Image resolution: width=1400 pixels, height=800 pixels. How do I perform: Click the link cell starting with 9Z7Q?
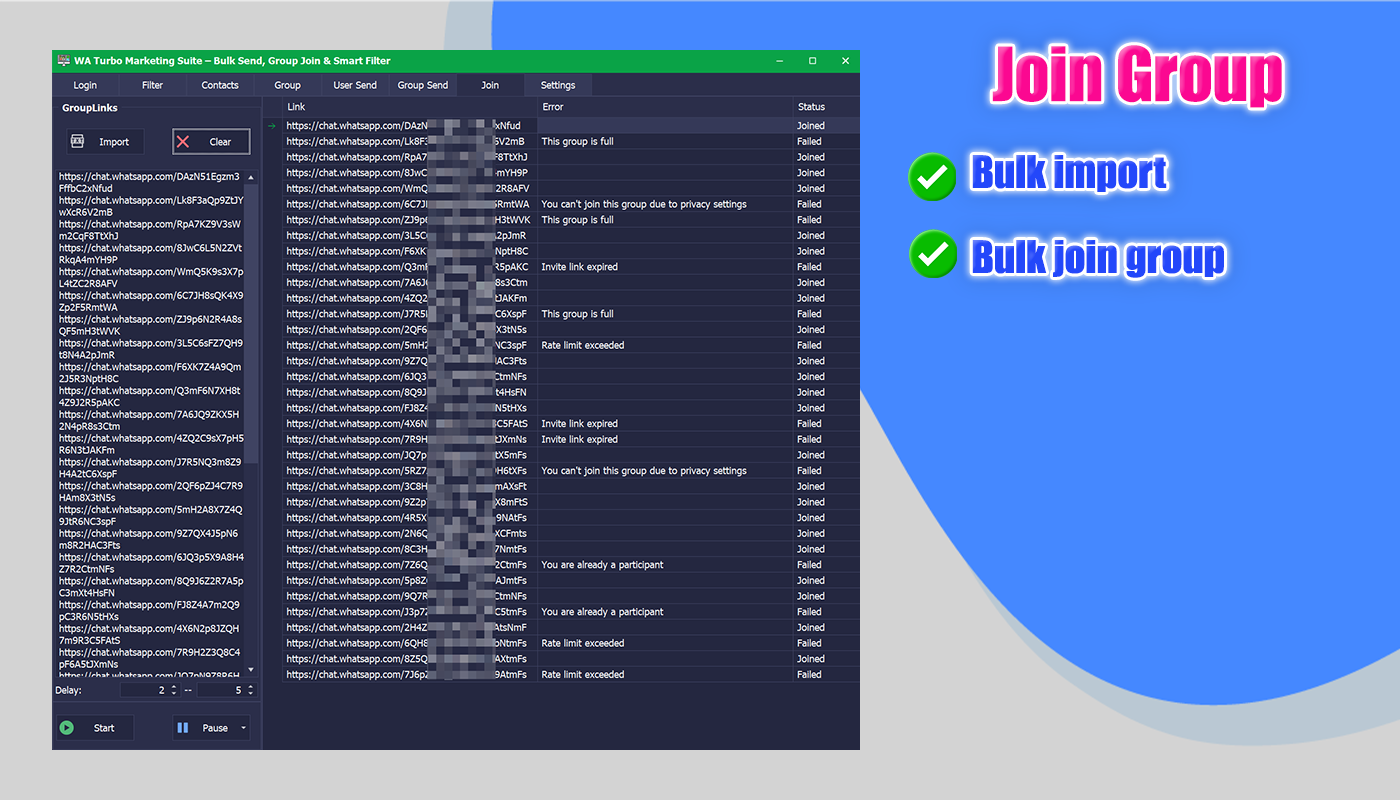coord(410,361)
